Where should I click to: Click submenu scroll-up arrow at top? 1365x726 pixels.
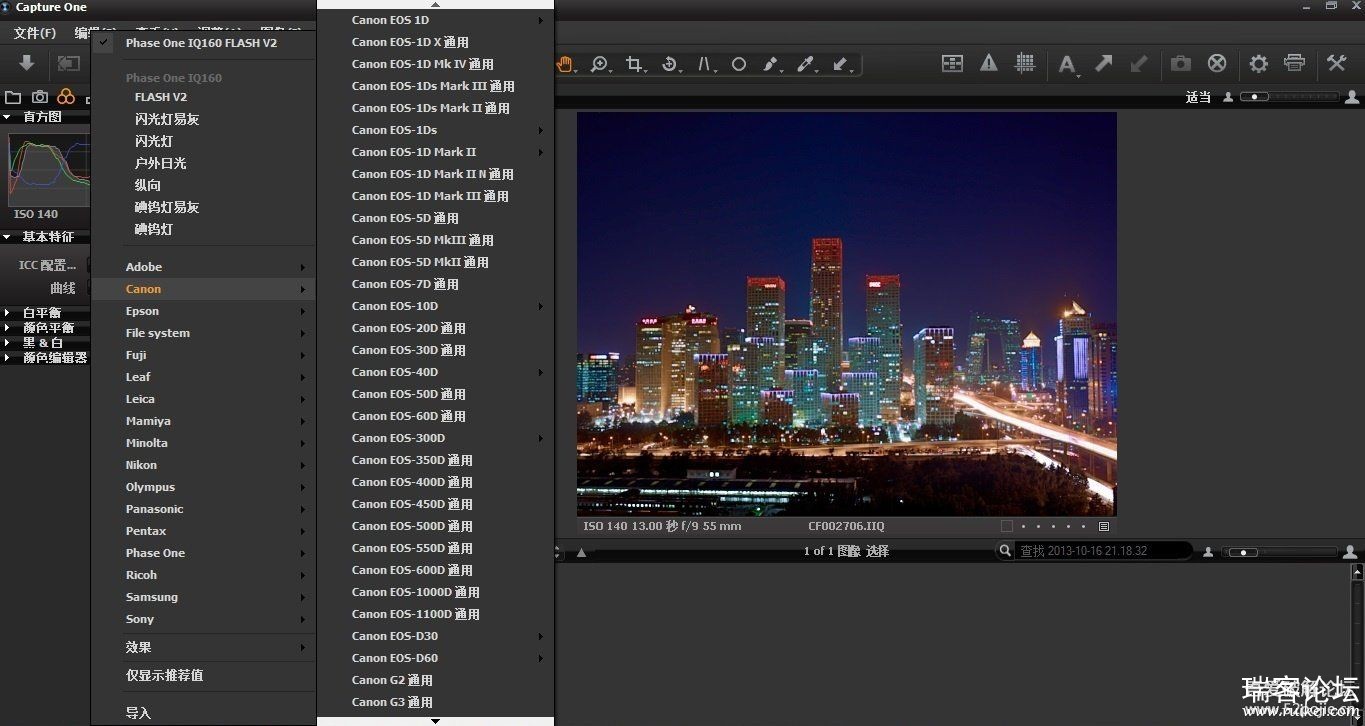coord(436,4)
